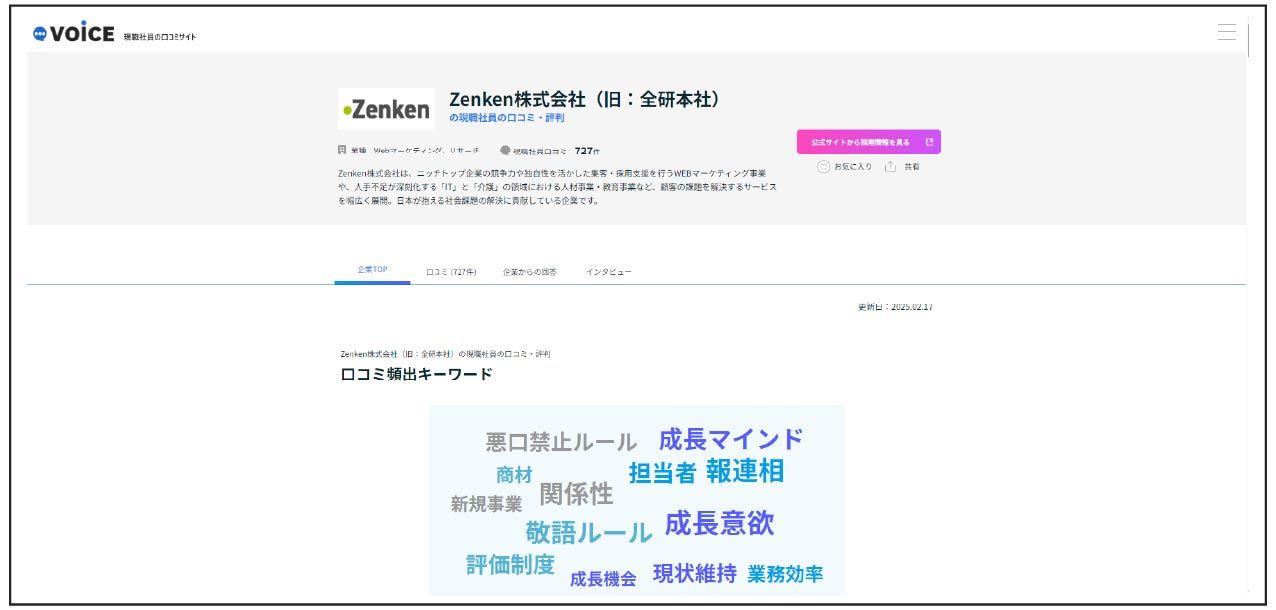Click the heart favorite icon
The image size is (1276, 610).
(x=823, y=166)
